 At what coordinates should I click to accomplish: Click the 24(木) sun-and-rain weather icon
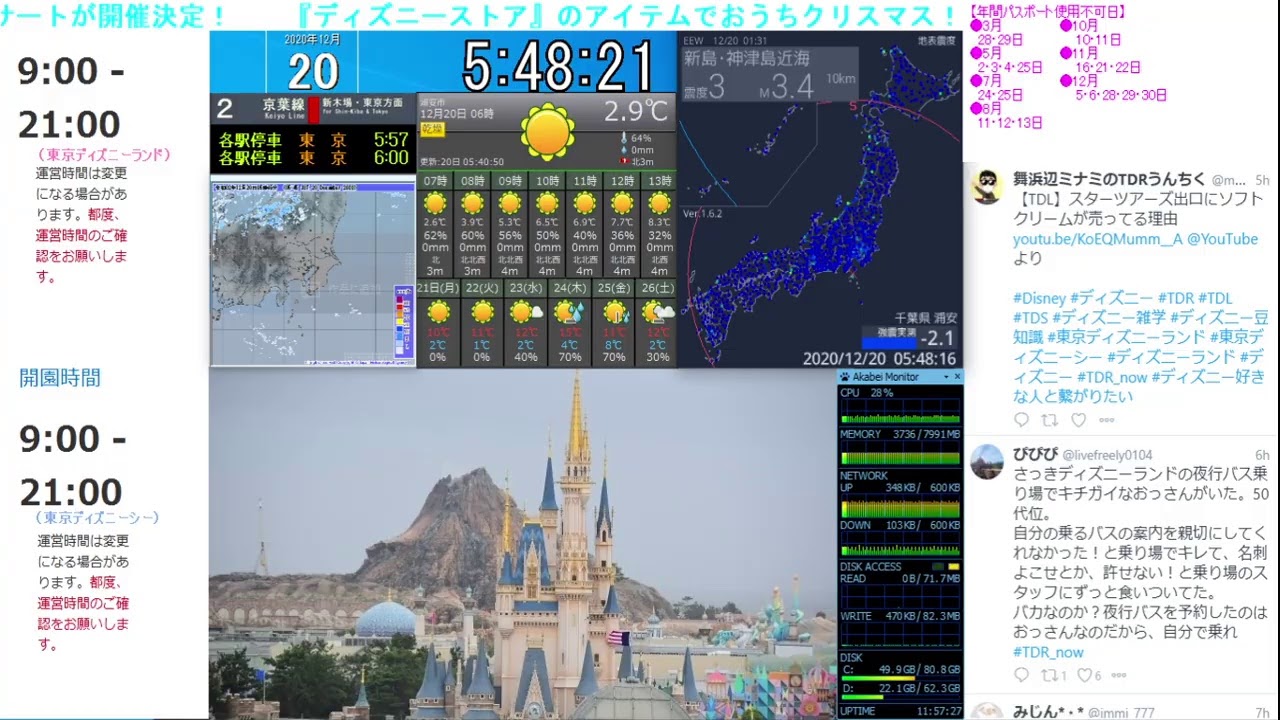[570, 312]
